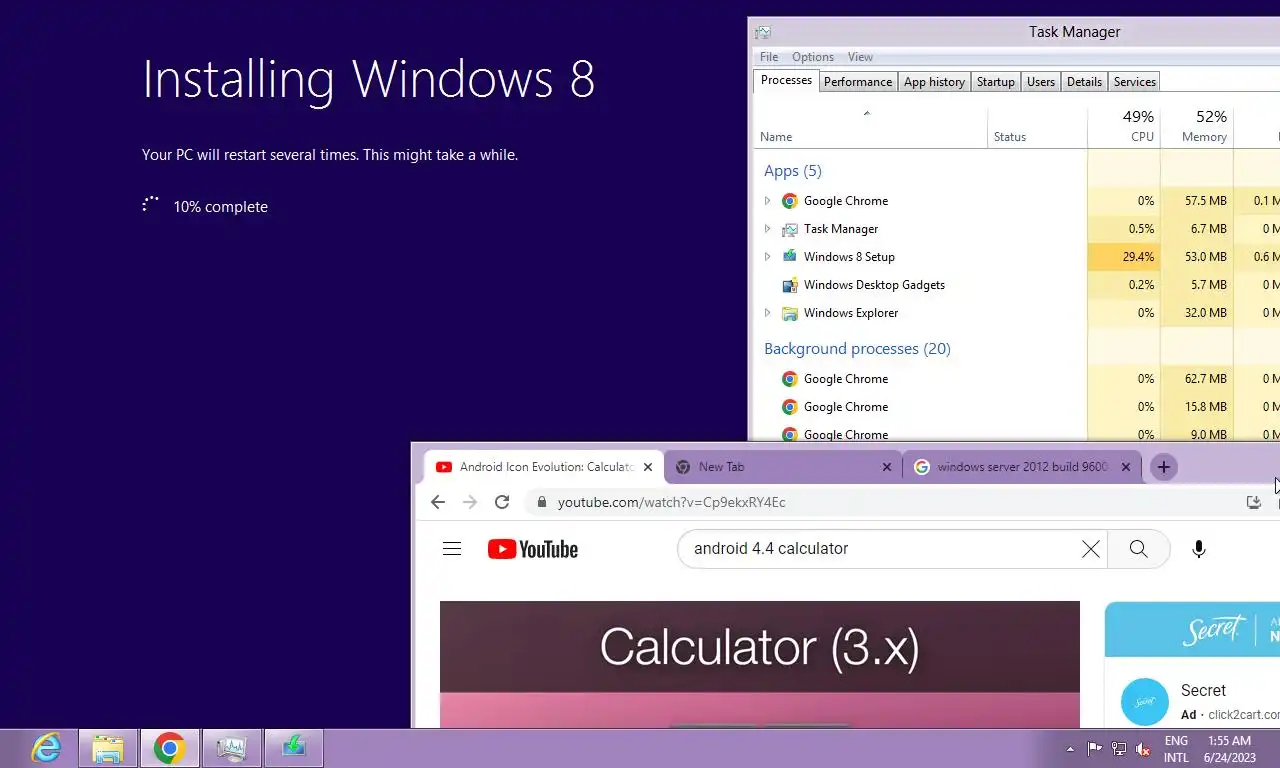The image size is (1280, 768).
Task: Show hidden tray icons arrow
Action: pyautogui.click(x=1071, y=749)
